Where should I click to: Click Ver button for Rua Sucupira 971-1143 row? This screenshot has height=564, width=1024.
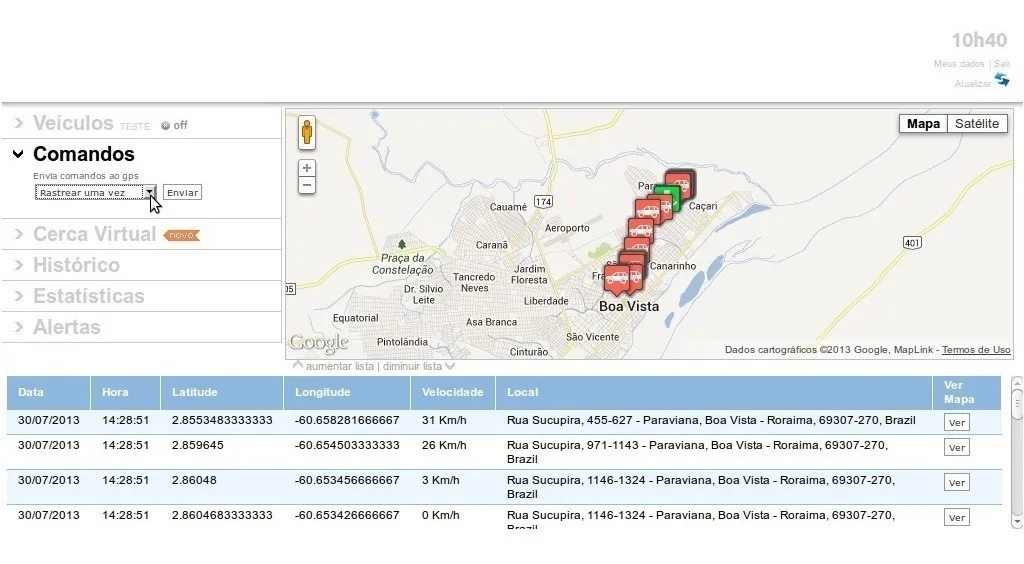[957, 448]
